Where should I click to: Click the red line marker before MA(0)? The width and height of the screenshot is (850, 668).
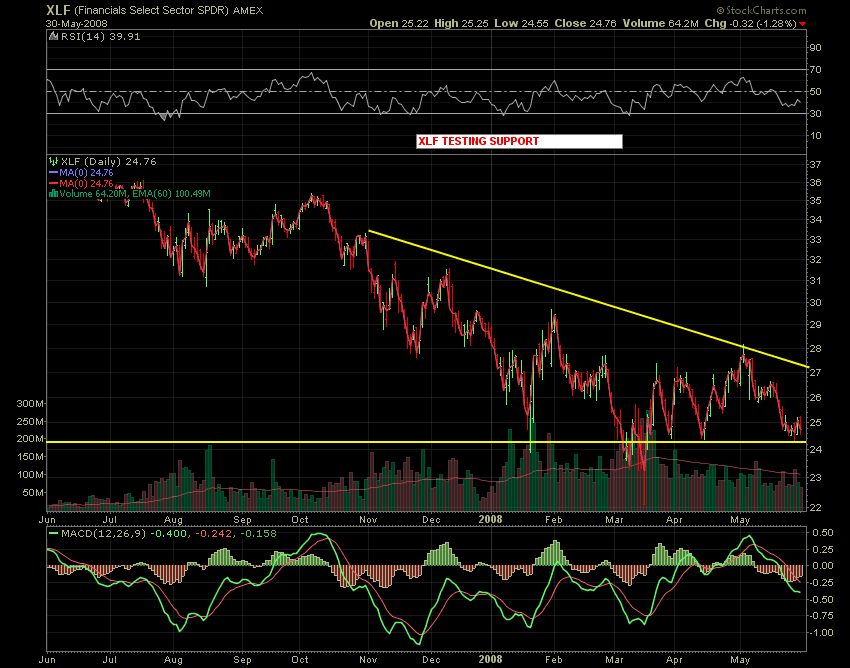tap(53, 183)
